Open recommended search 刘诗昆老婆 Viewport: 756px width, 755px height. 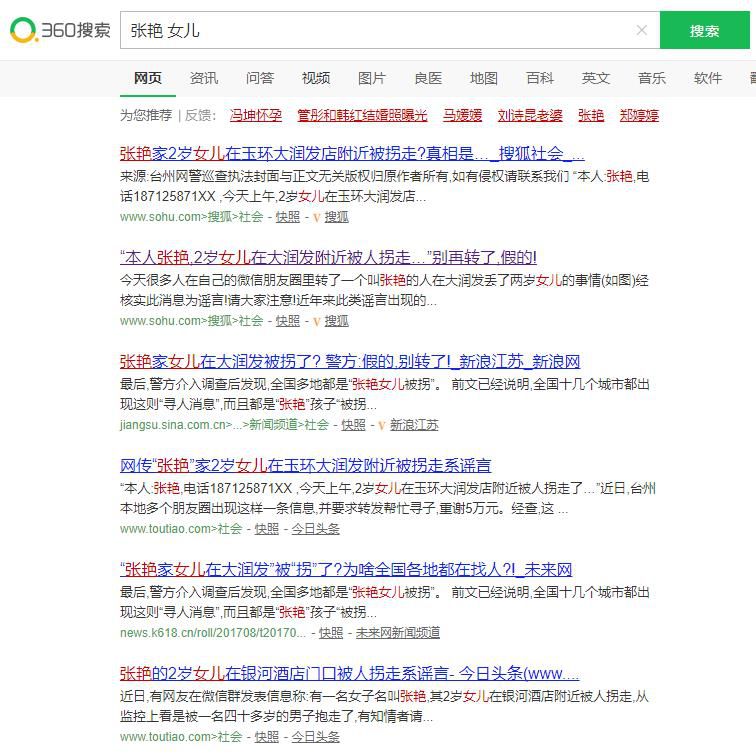click(530, 115)
